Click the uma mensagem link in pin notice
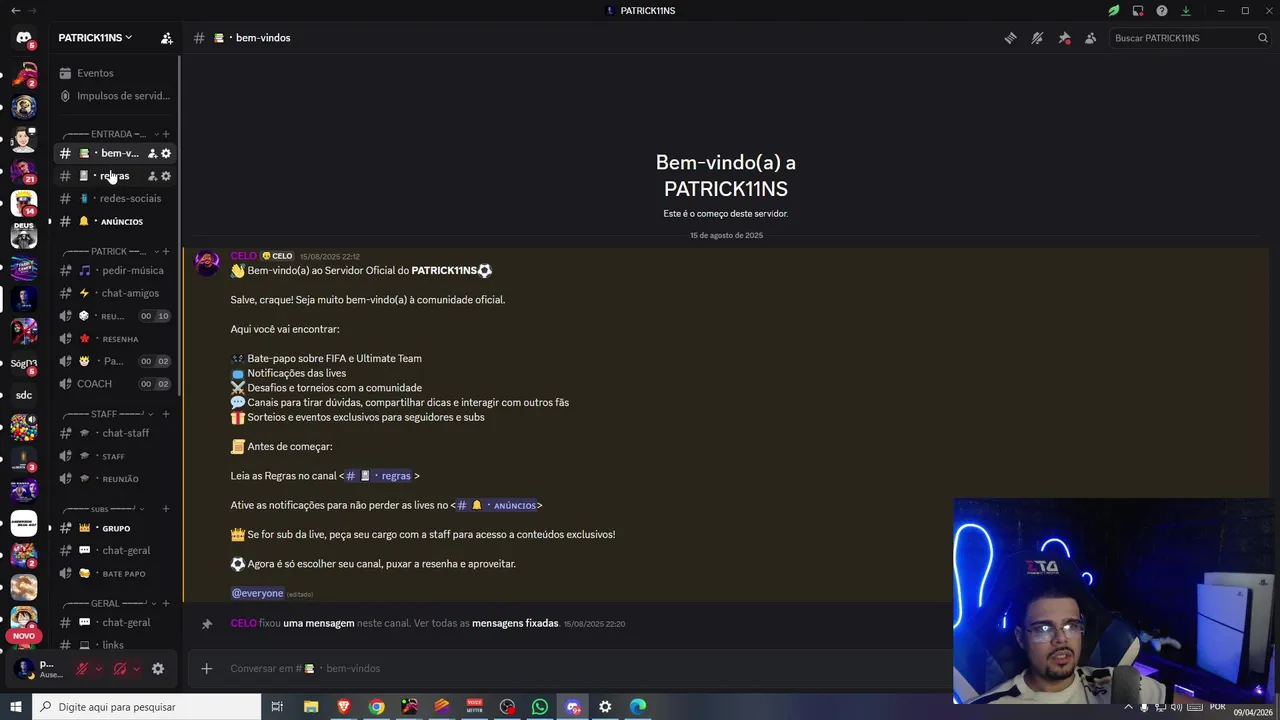Screen dimensions: 1280x720 tap(319, 623)
